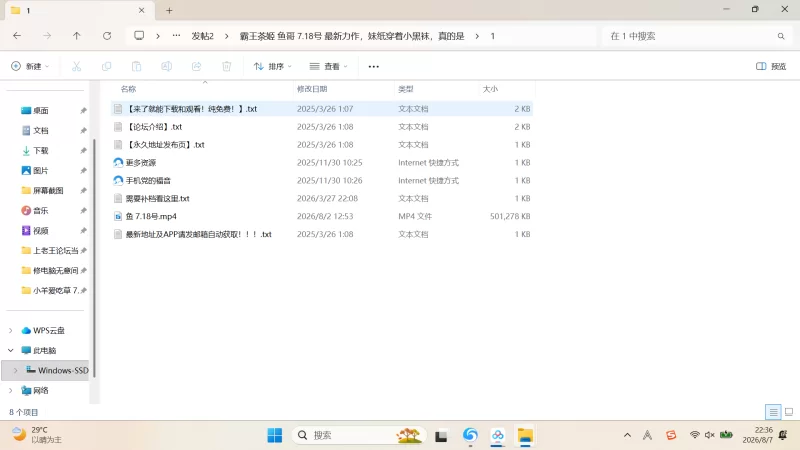
Task: Click the Paste clipboard icon
Action: (x=136, y=66)
